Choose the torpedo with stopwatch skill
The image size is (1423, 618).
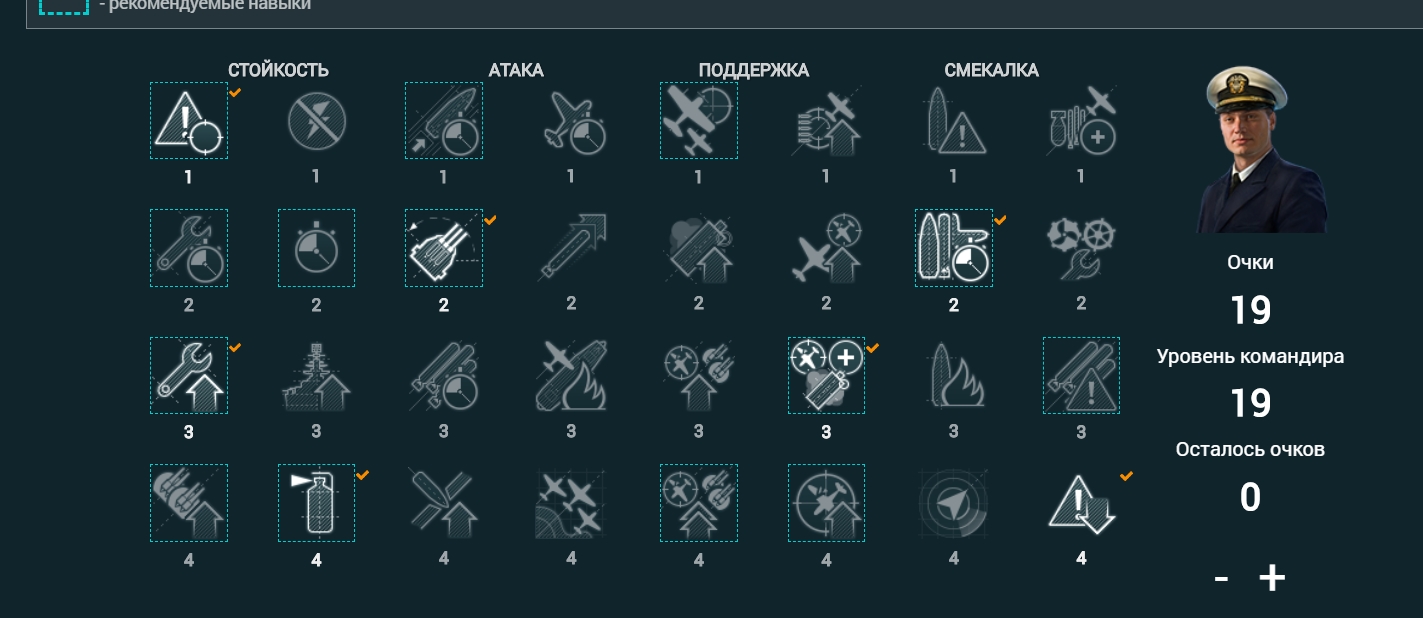click(444, 120)
